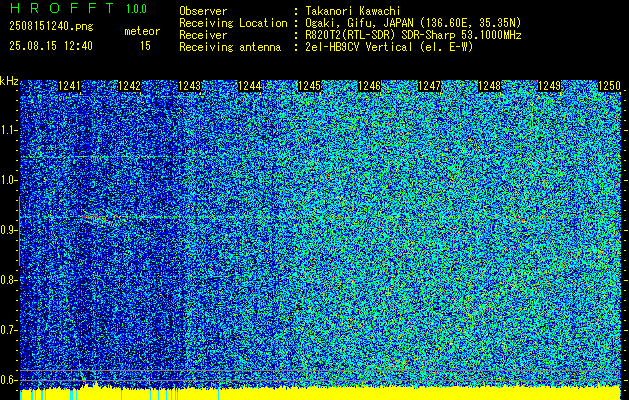Click the kHz axis unit label
This screenshot has height=400, width=629.
pyautogui.click(x=9, y=81)
